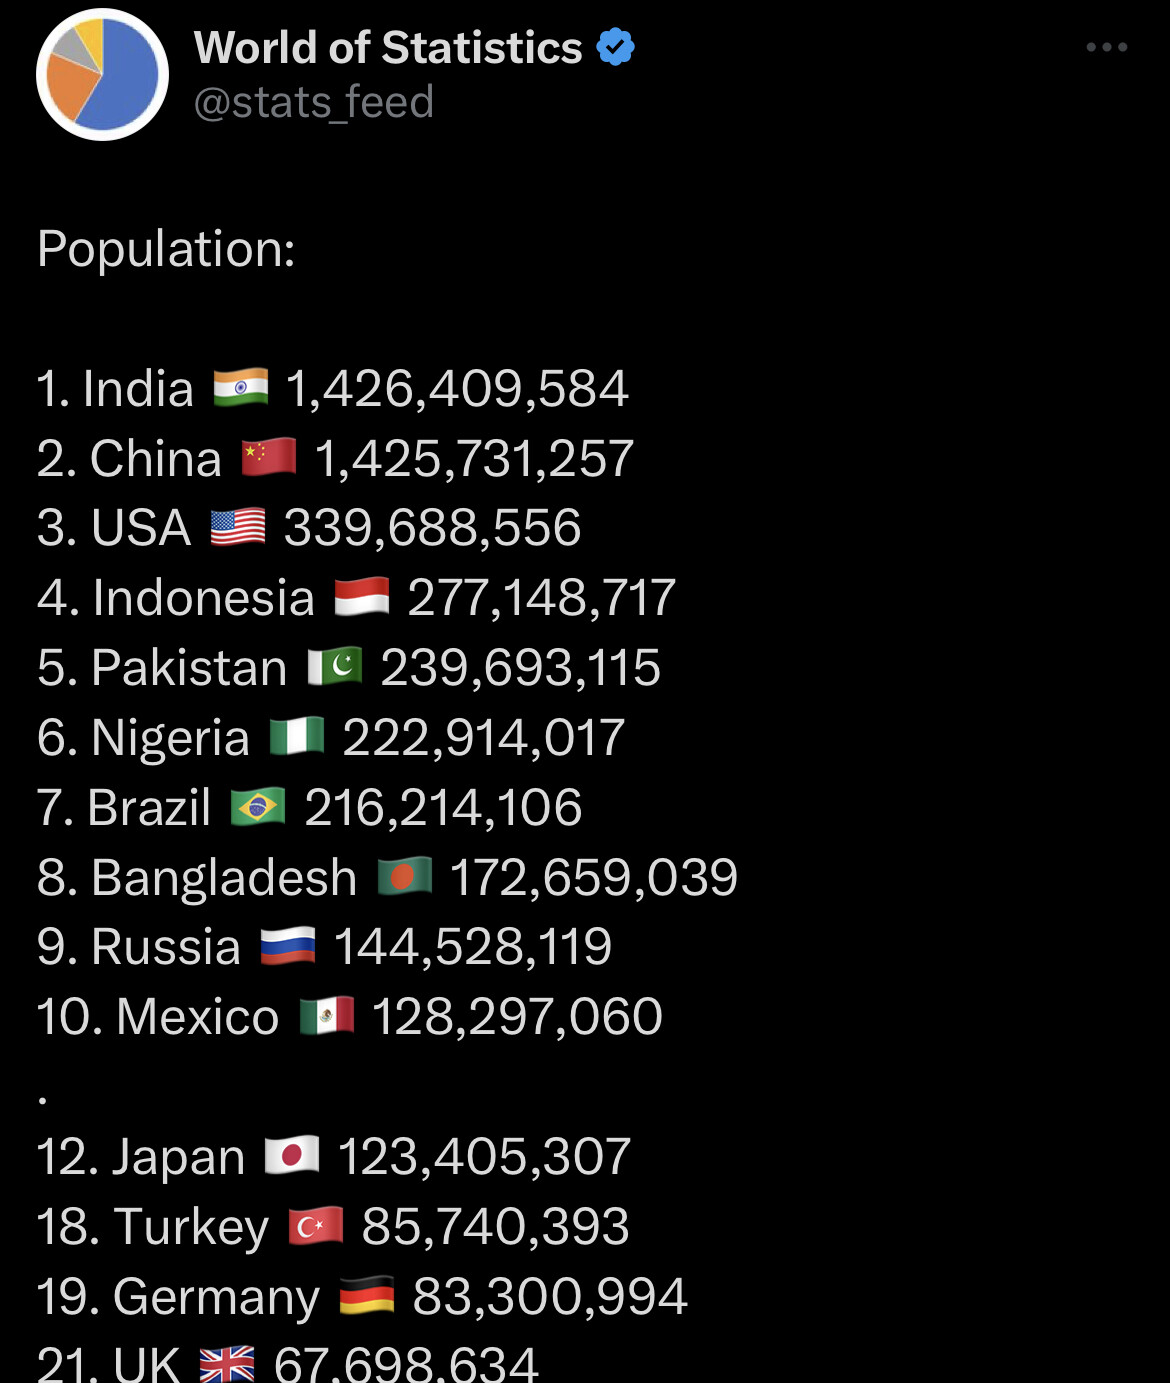Click the Germany flag emoji
This screenshot has height=1383, width=1170.
tap(367, 1296)
